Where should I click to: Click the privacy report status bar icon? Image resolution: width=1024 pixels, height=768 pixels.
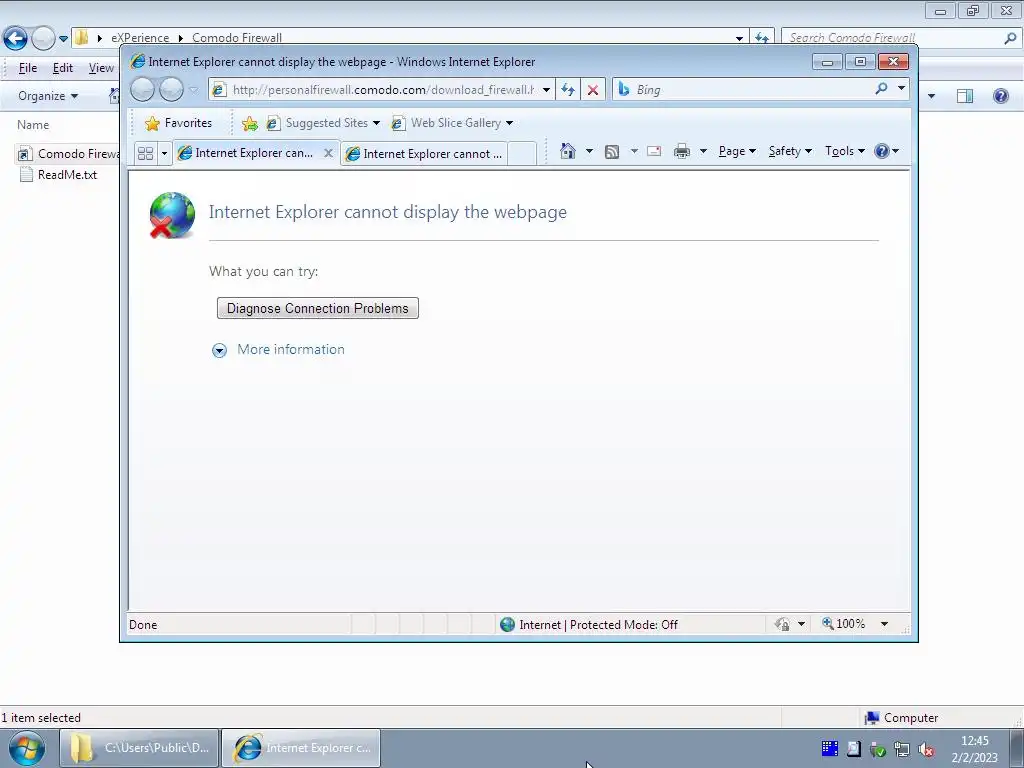(x=782, y=624)
